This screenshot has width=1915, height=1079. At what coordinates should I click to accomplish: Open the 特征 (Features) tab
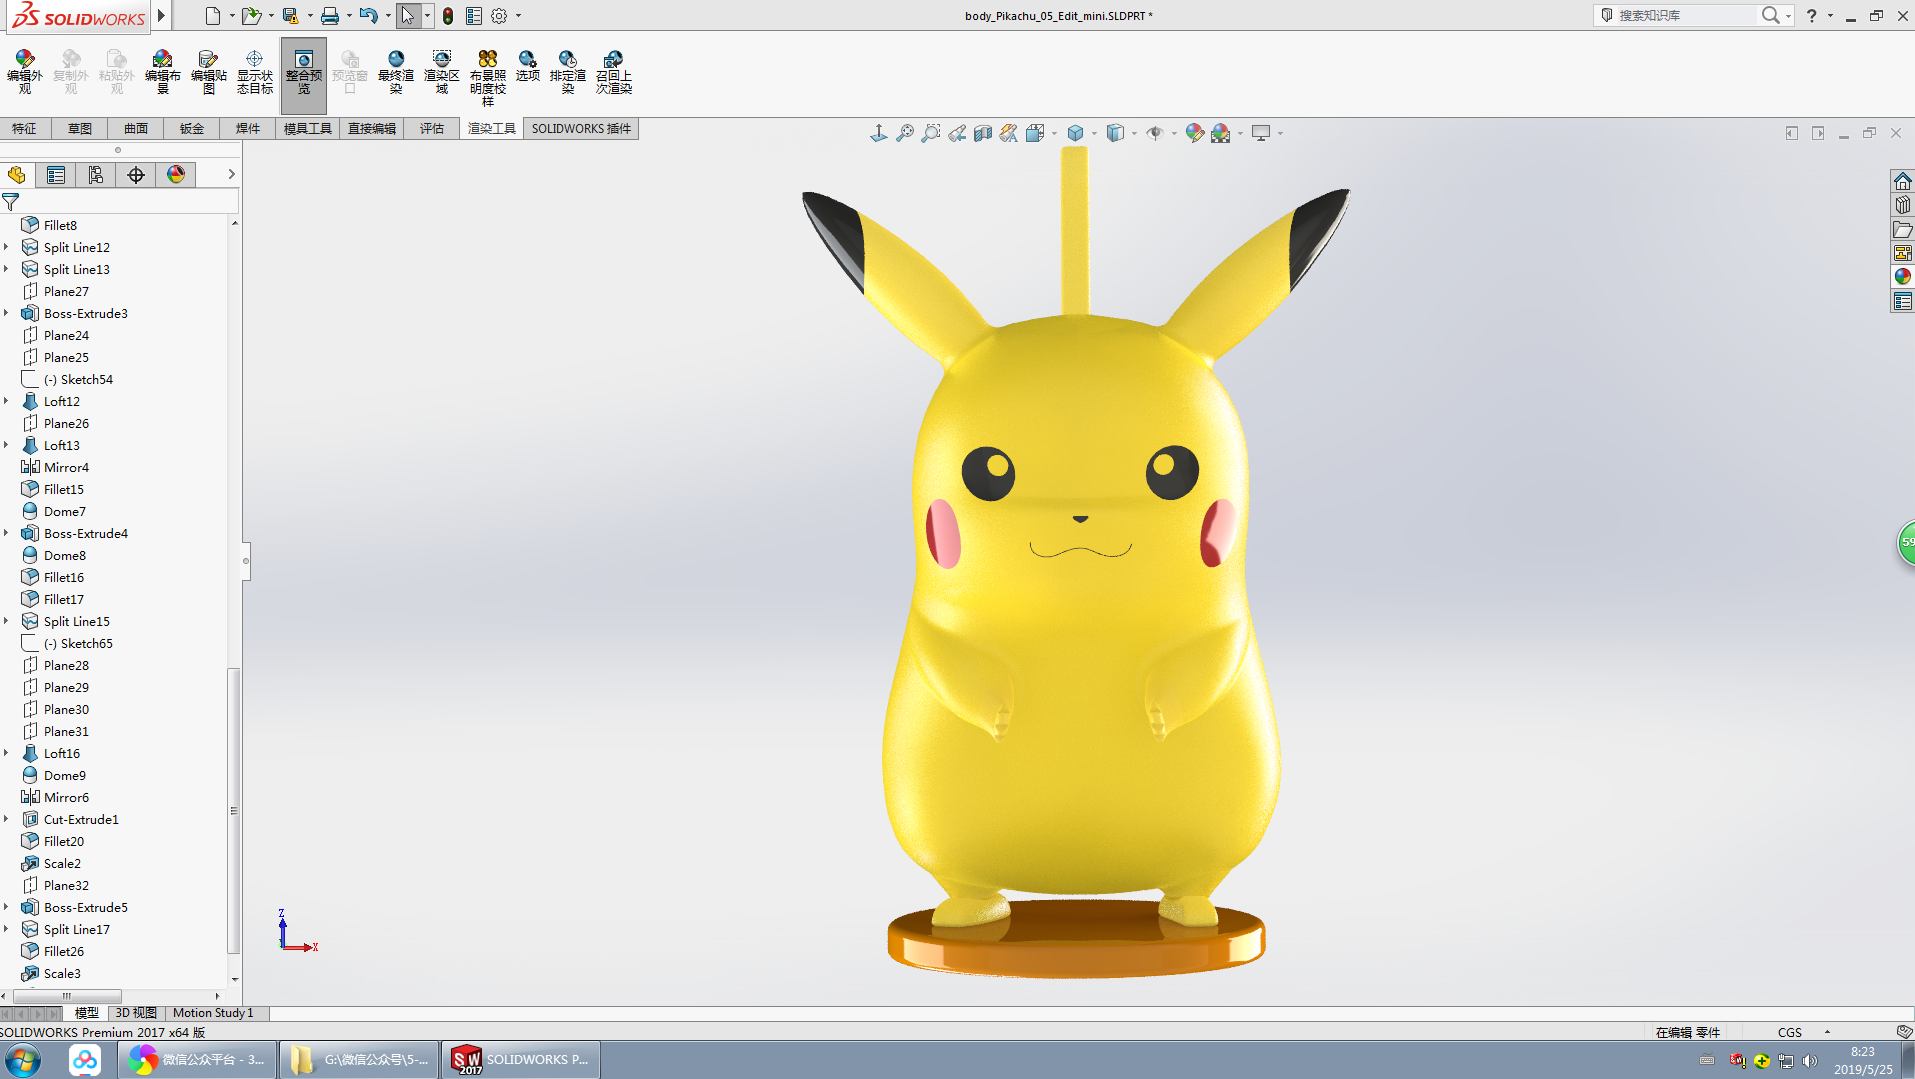pos(24,129)
